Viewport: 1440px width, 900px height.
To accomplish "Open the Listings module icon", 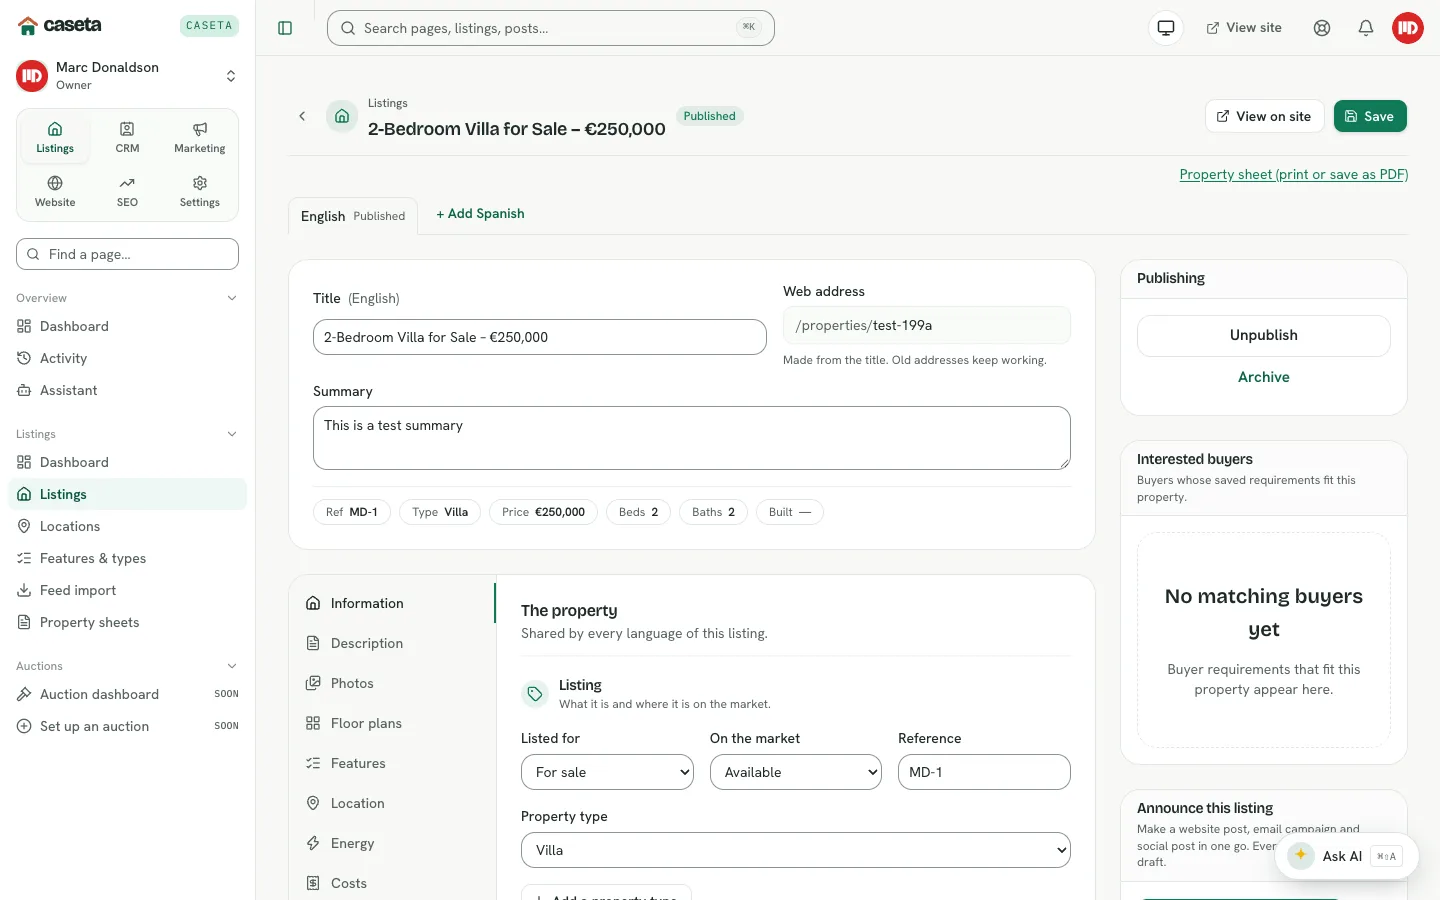I will 55,138.
